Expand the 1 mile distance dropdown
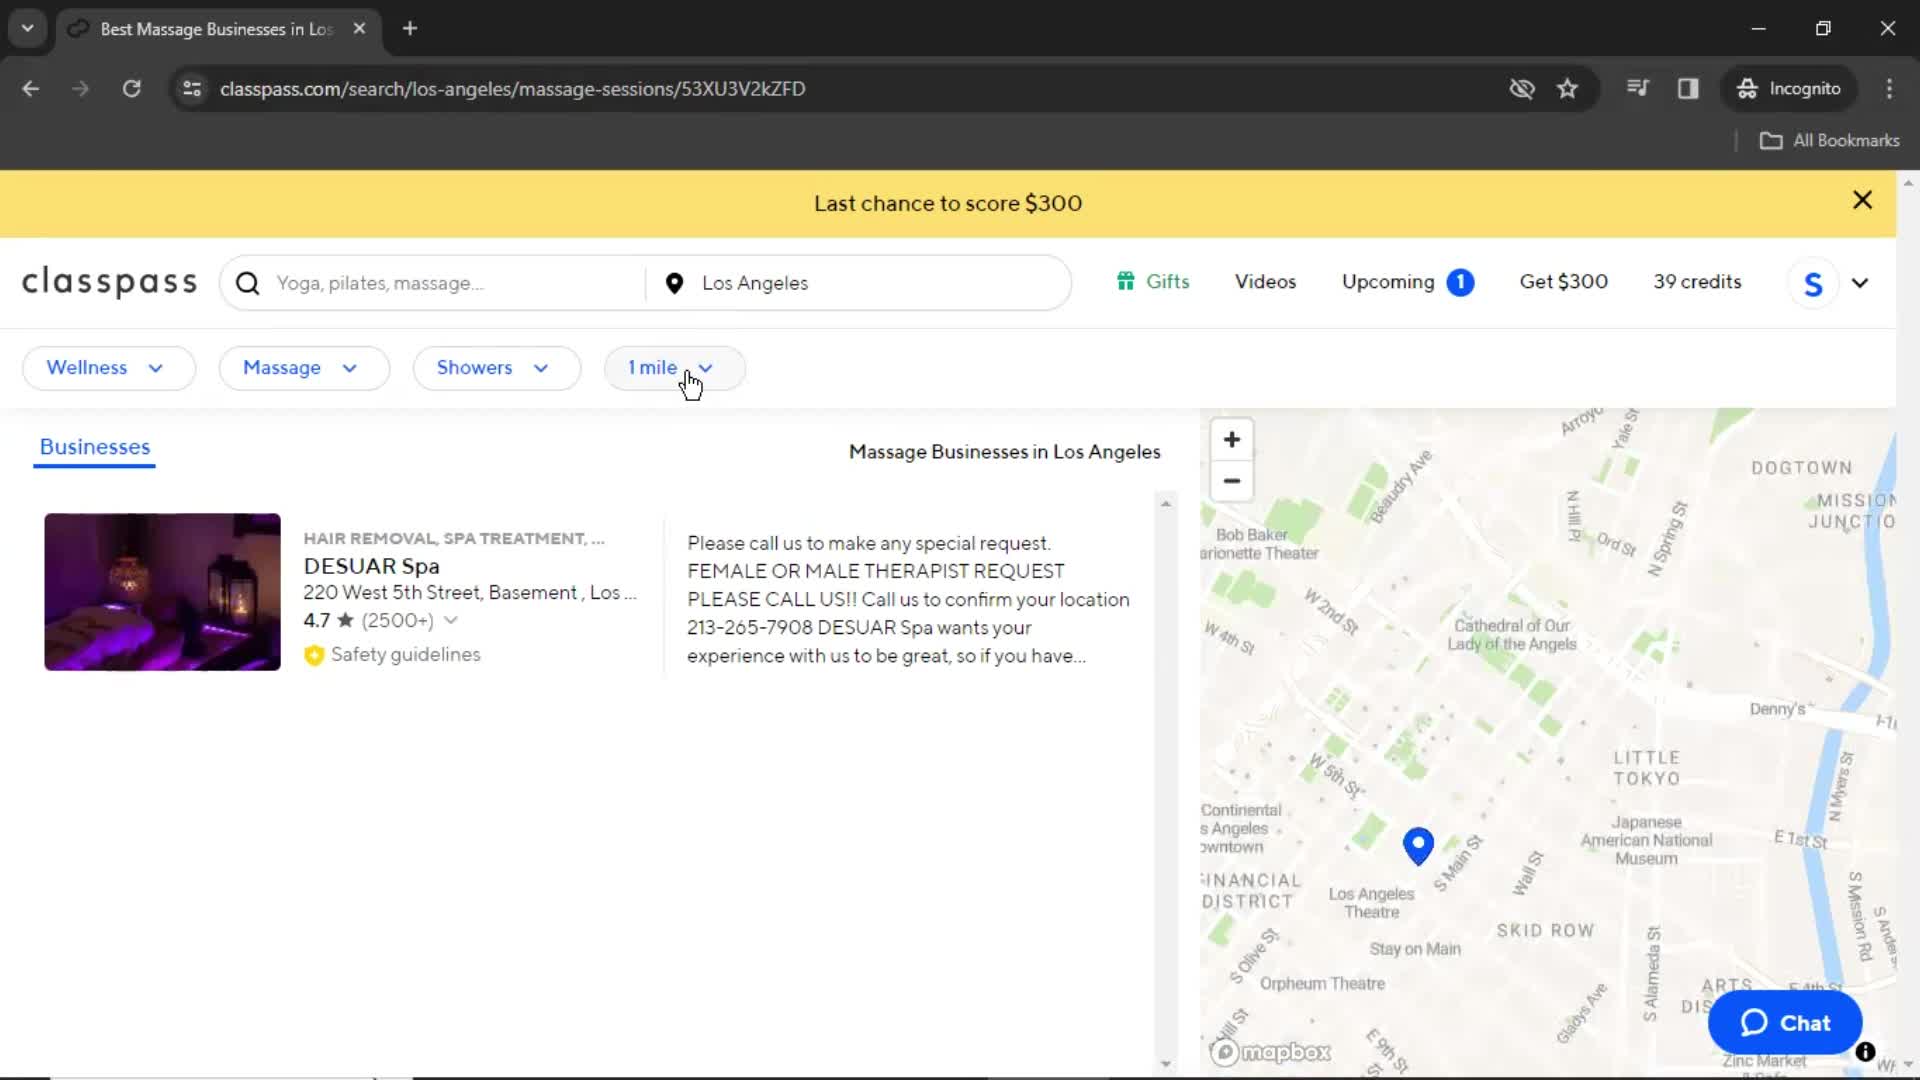This screenshot has width=1920, height=1080. (x=674, y=368)
